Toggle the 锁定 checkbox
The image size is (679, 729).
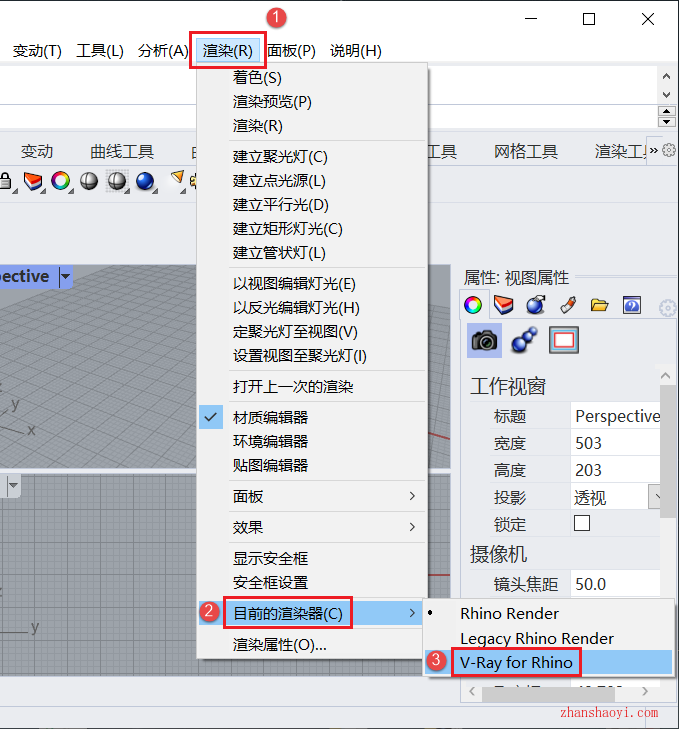(582, 523)
